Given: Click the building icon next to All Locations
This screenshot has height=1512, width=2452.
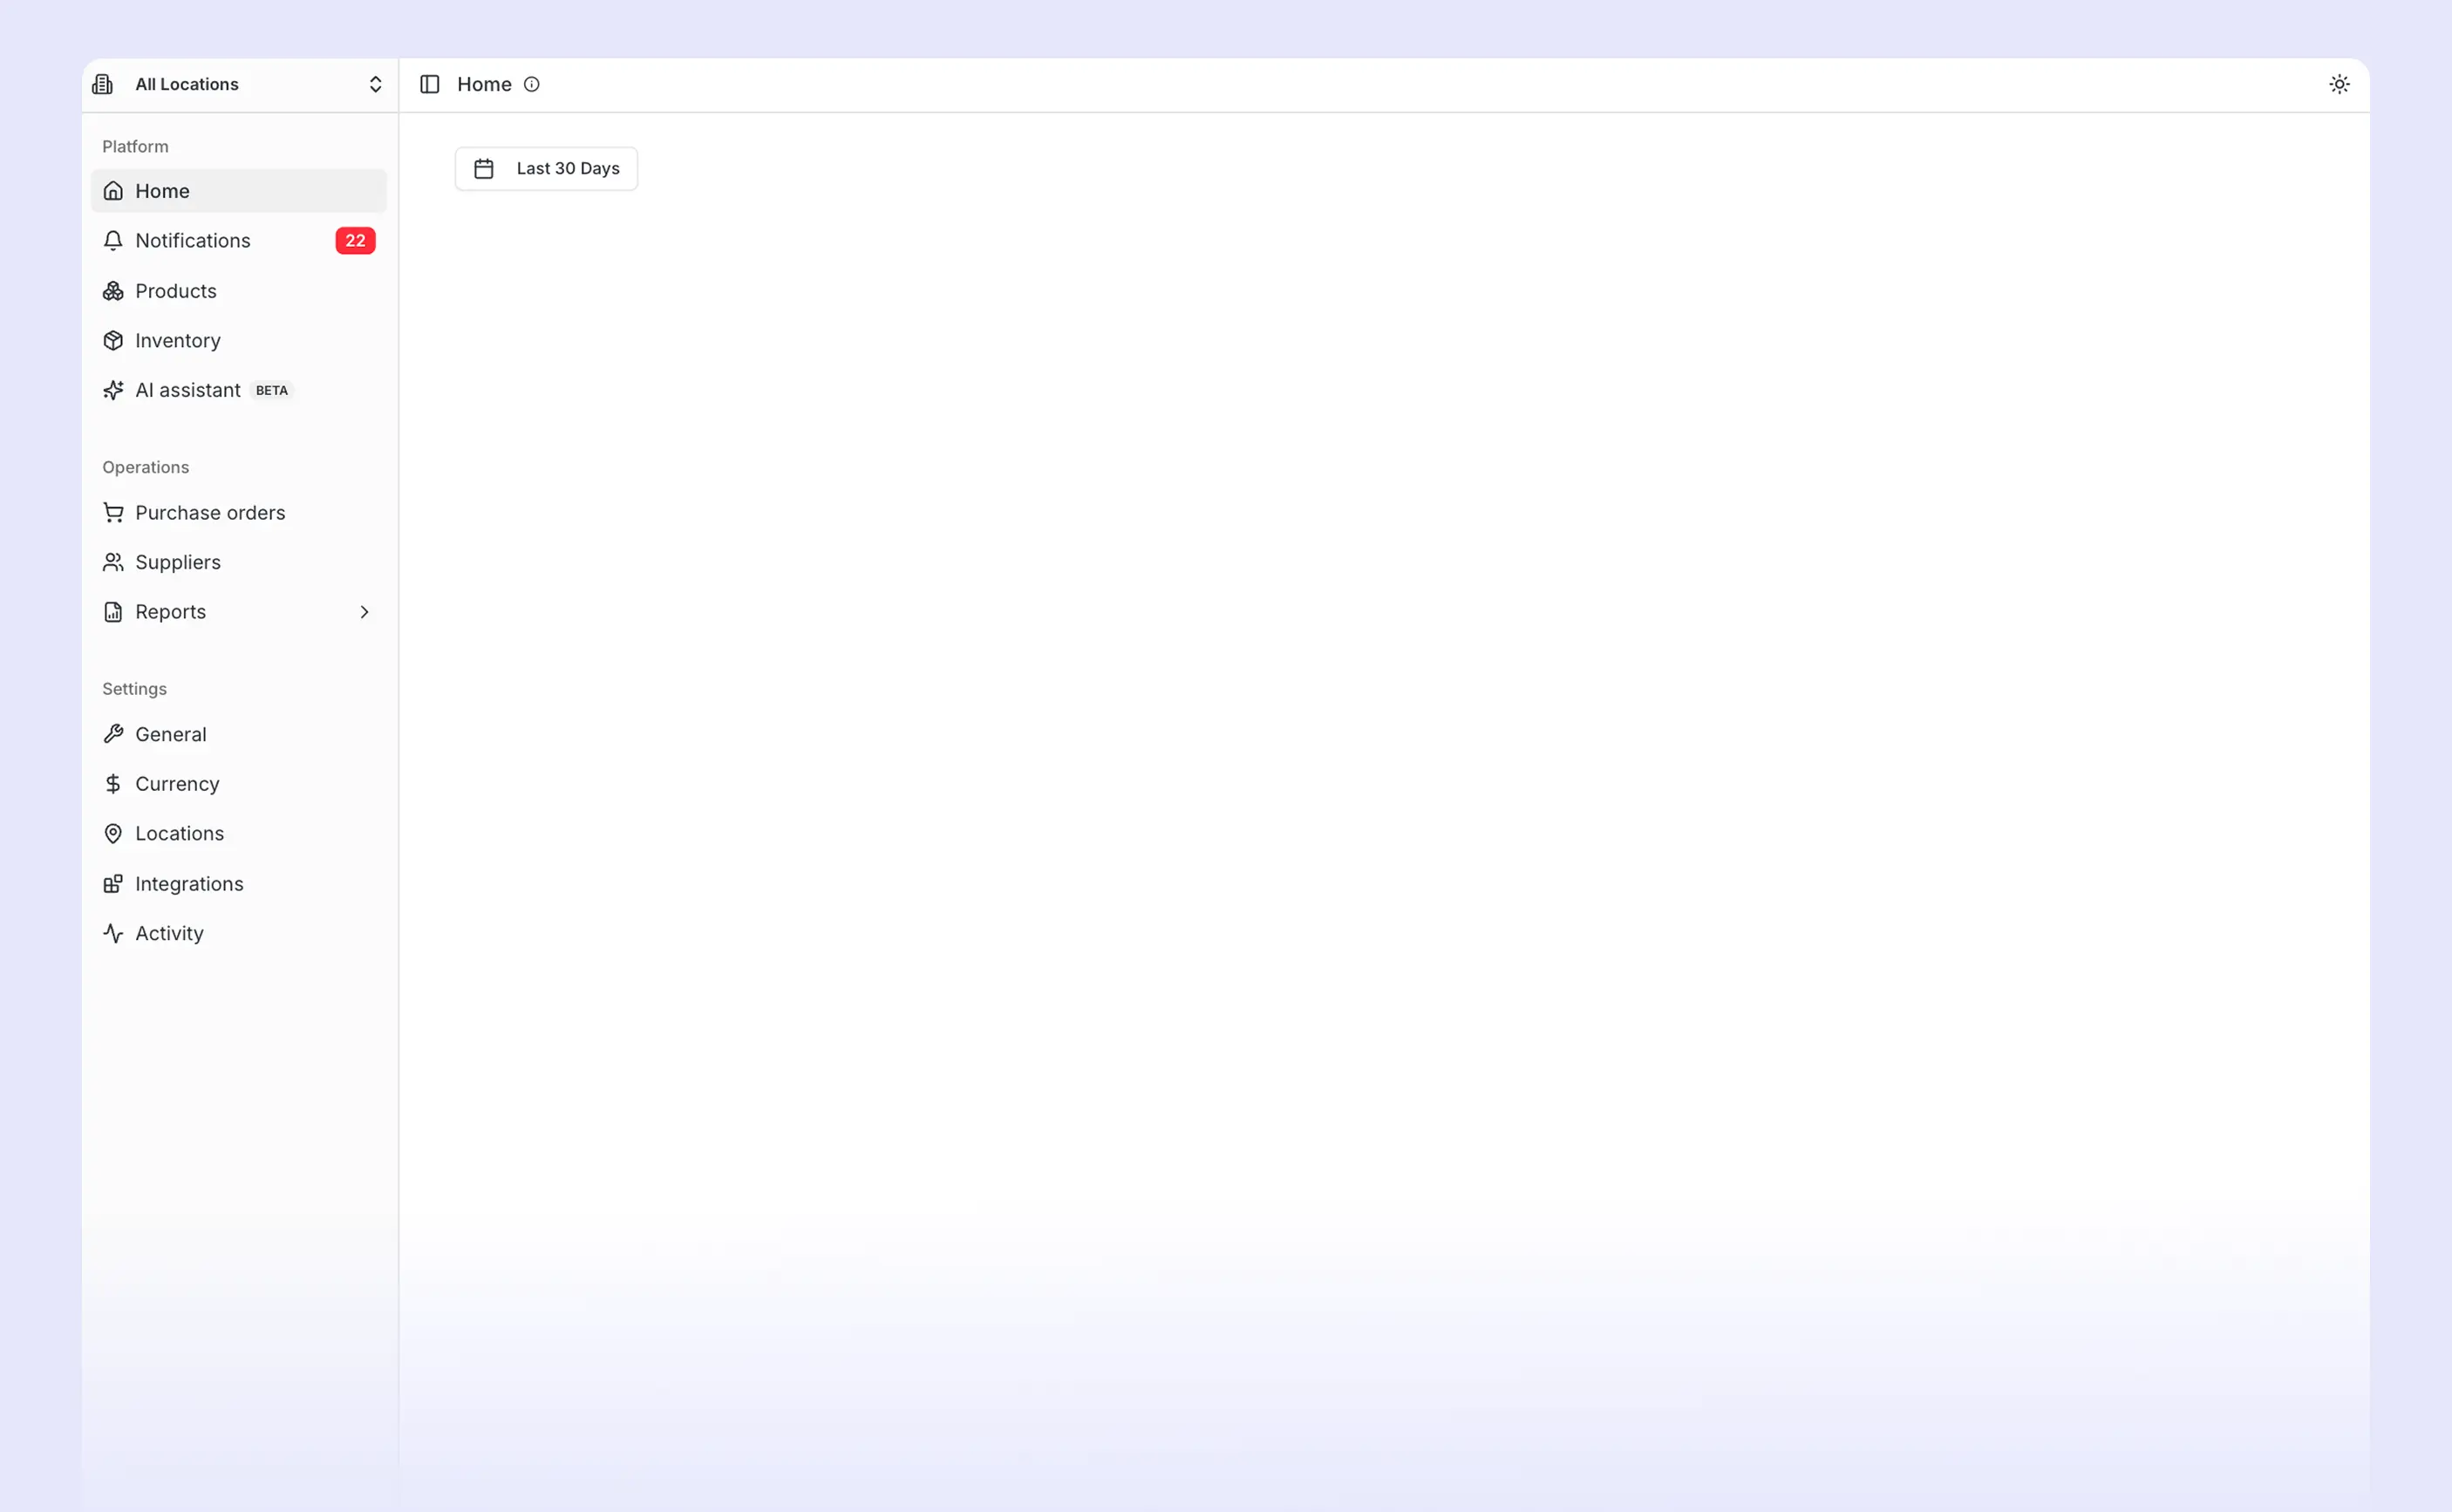Looking at the screenshot, I should pos(103,84).
